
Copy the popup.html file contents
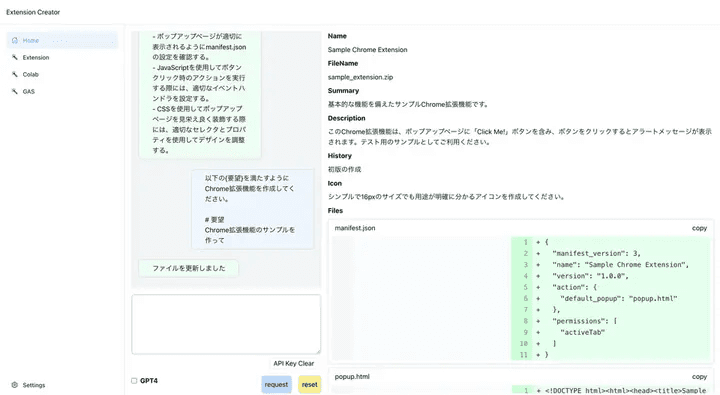[x=699, y=377]
